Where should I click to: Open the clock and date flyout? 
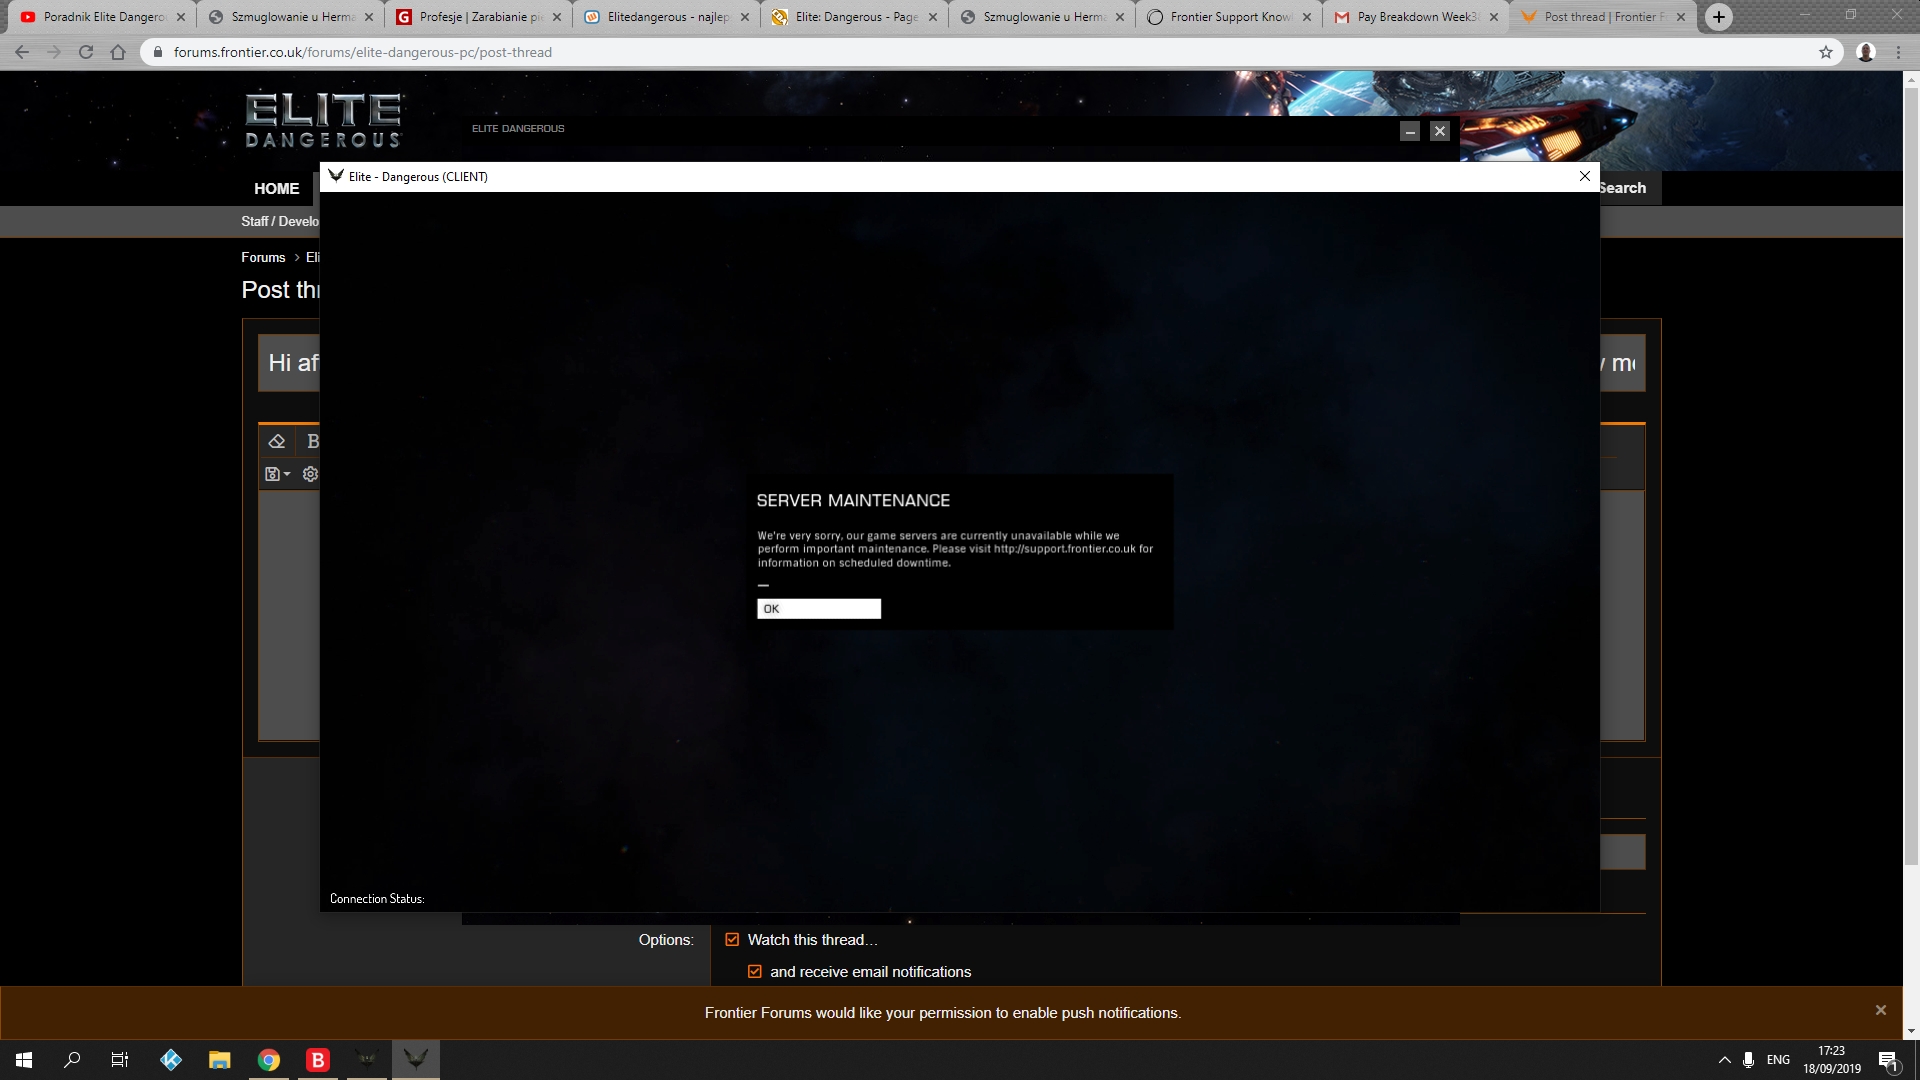pyautogui.click(x=1832, y=1060)
